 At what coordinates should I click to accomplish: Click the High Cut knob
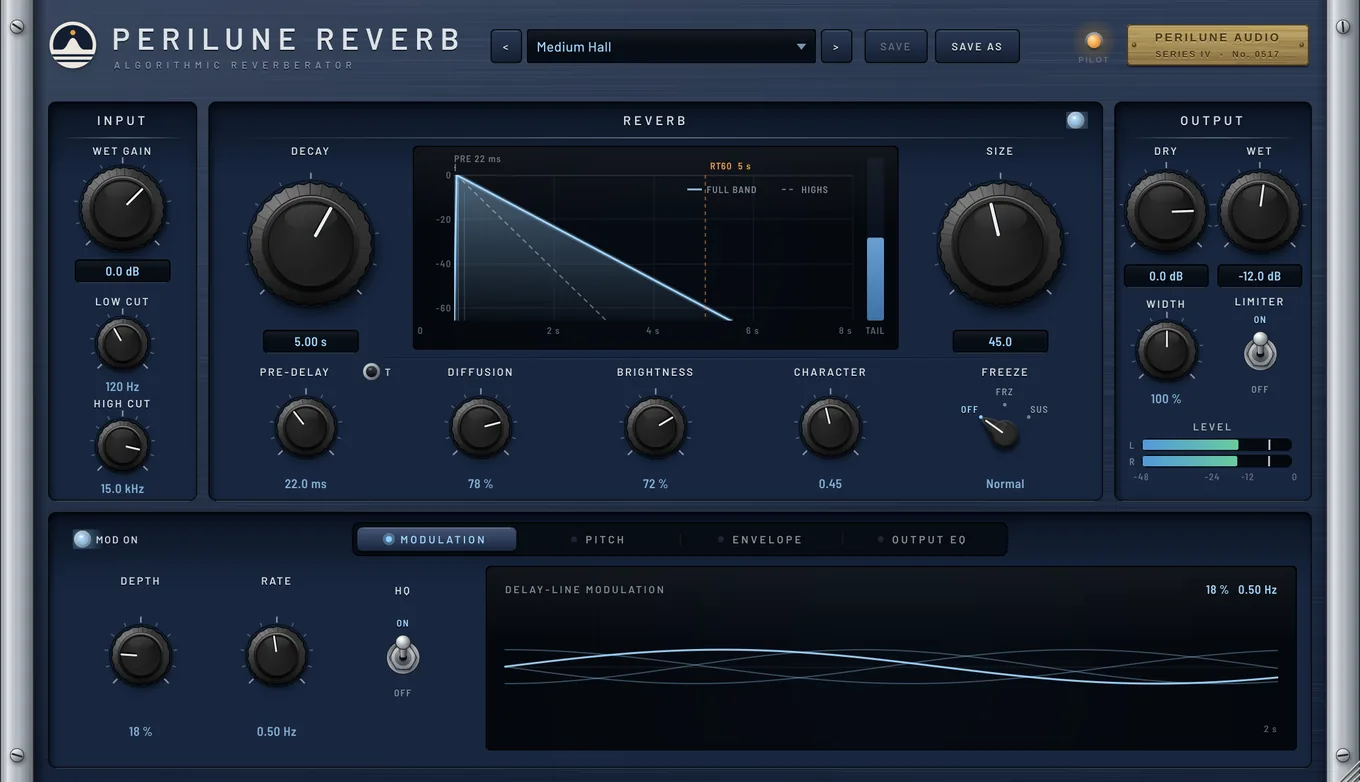122,446
